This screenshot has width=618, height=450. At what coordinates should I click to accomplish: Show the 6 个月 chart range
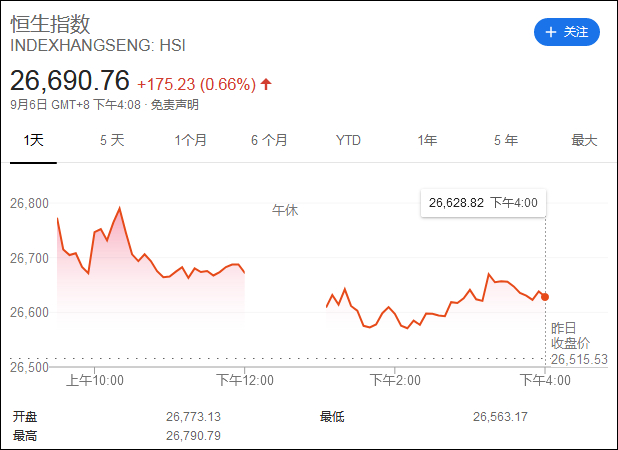(x=269, y=141)
